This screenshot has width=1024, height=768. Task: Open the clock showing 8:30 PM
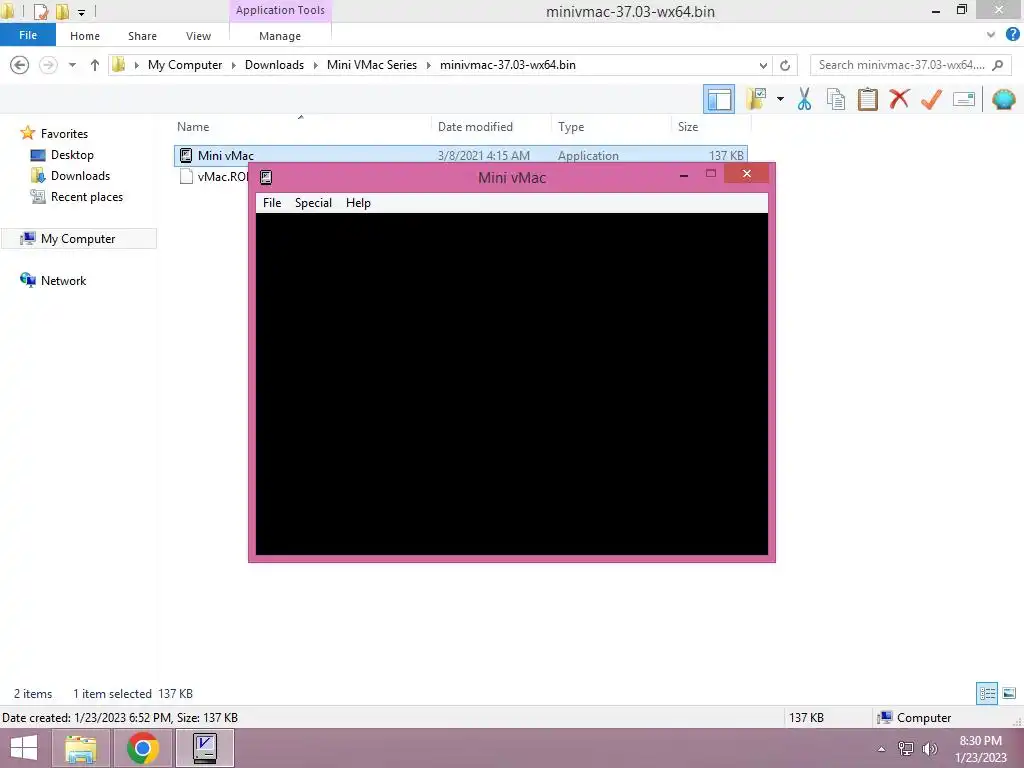coord(980,749)
